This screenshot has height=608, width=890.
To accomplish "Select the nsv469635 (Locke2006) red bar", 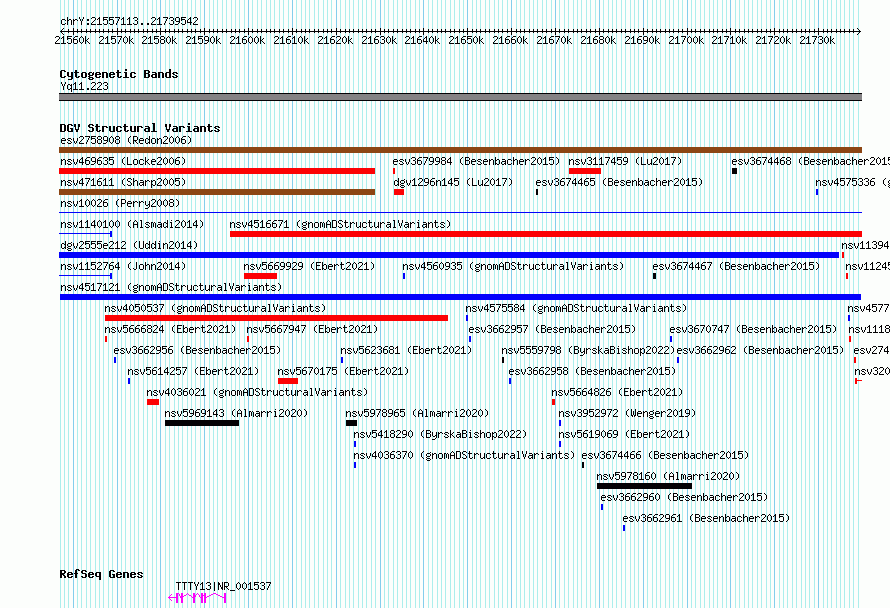I will [217, 171].
